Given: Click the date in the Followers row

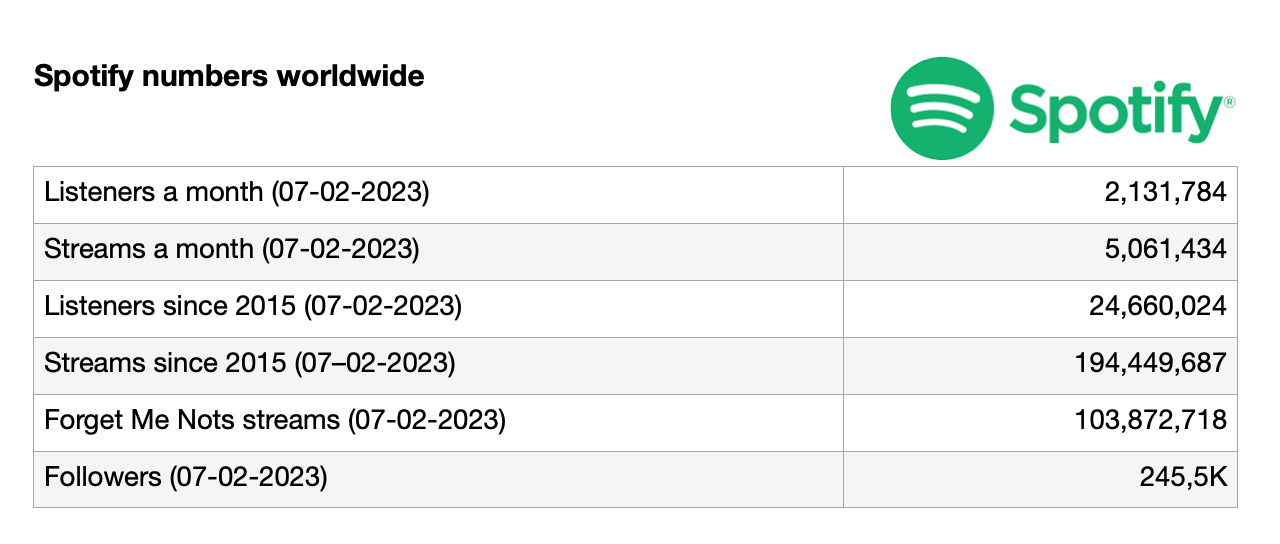Looking at the screenshot, I should pos(248,478).
